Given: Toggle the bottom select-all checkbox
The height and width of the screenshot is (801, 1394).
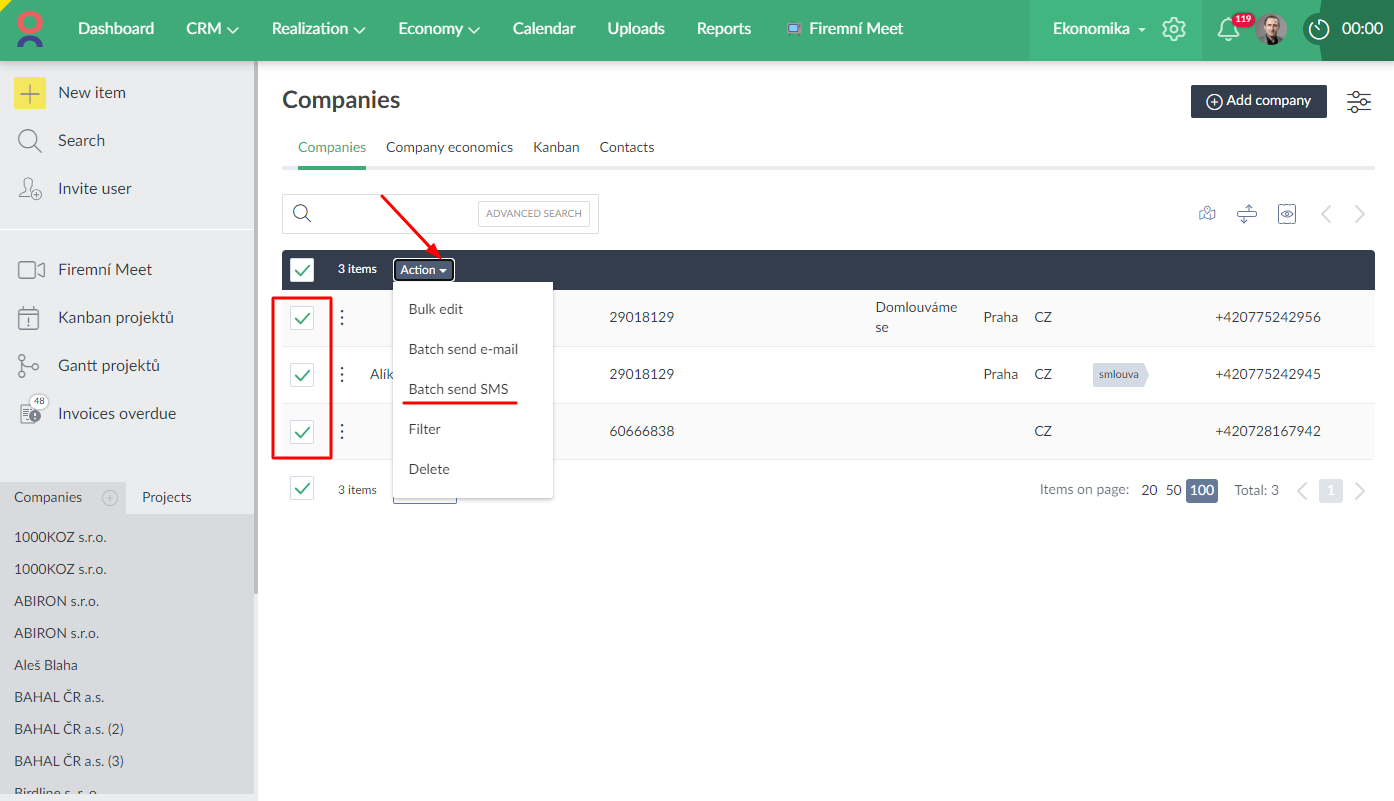Looking at the screenshot, I should click(302, 489).
